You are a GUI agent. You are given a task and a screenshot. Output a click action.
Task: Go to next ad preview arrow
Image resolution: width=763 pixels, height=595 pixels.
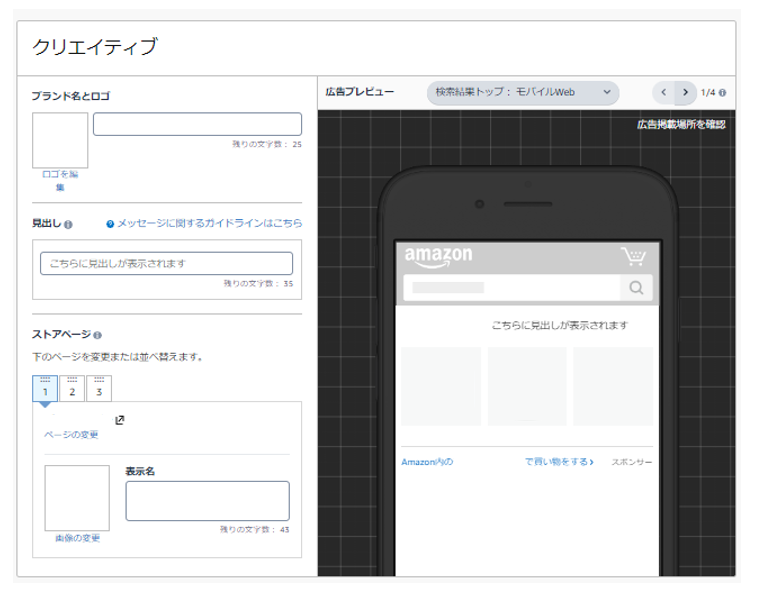point(685,92)
